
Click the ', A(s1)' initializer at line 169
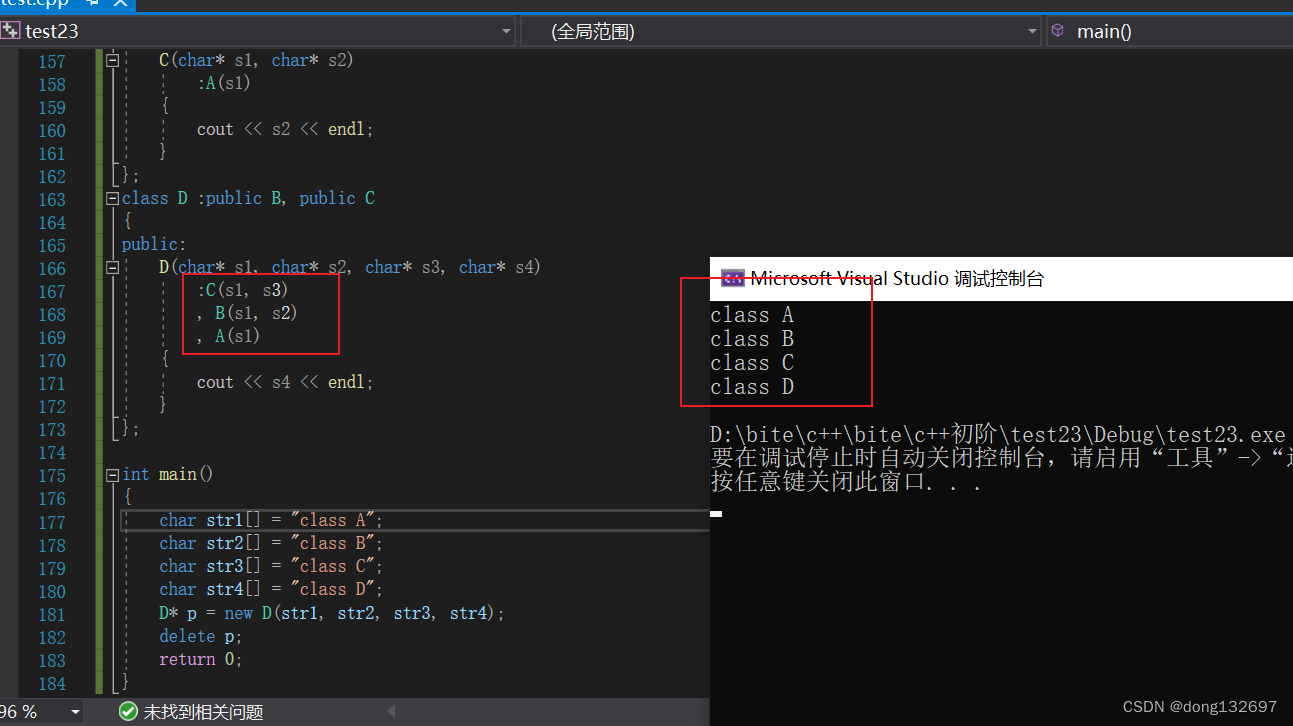point(229,336)
